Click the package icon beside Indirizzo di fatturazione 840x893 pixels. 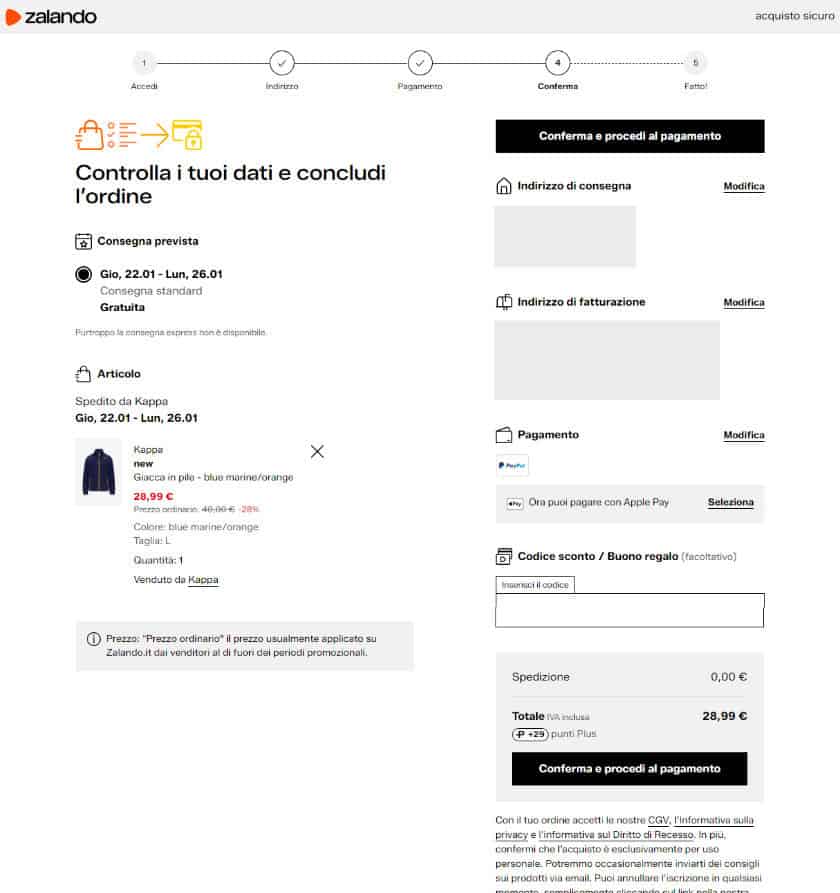coord(503,301)
